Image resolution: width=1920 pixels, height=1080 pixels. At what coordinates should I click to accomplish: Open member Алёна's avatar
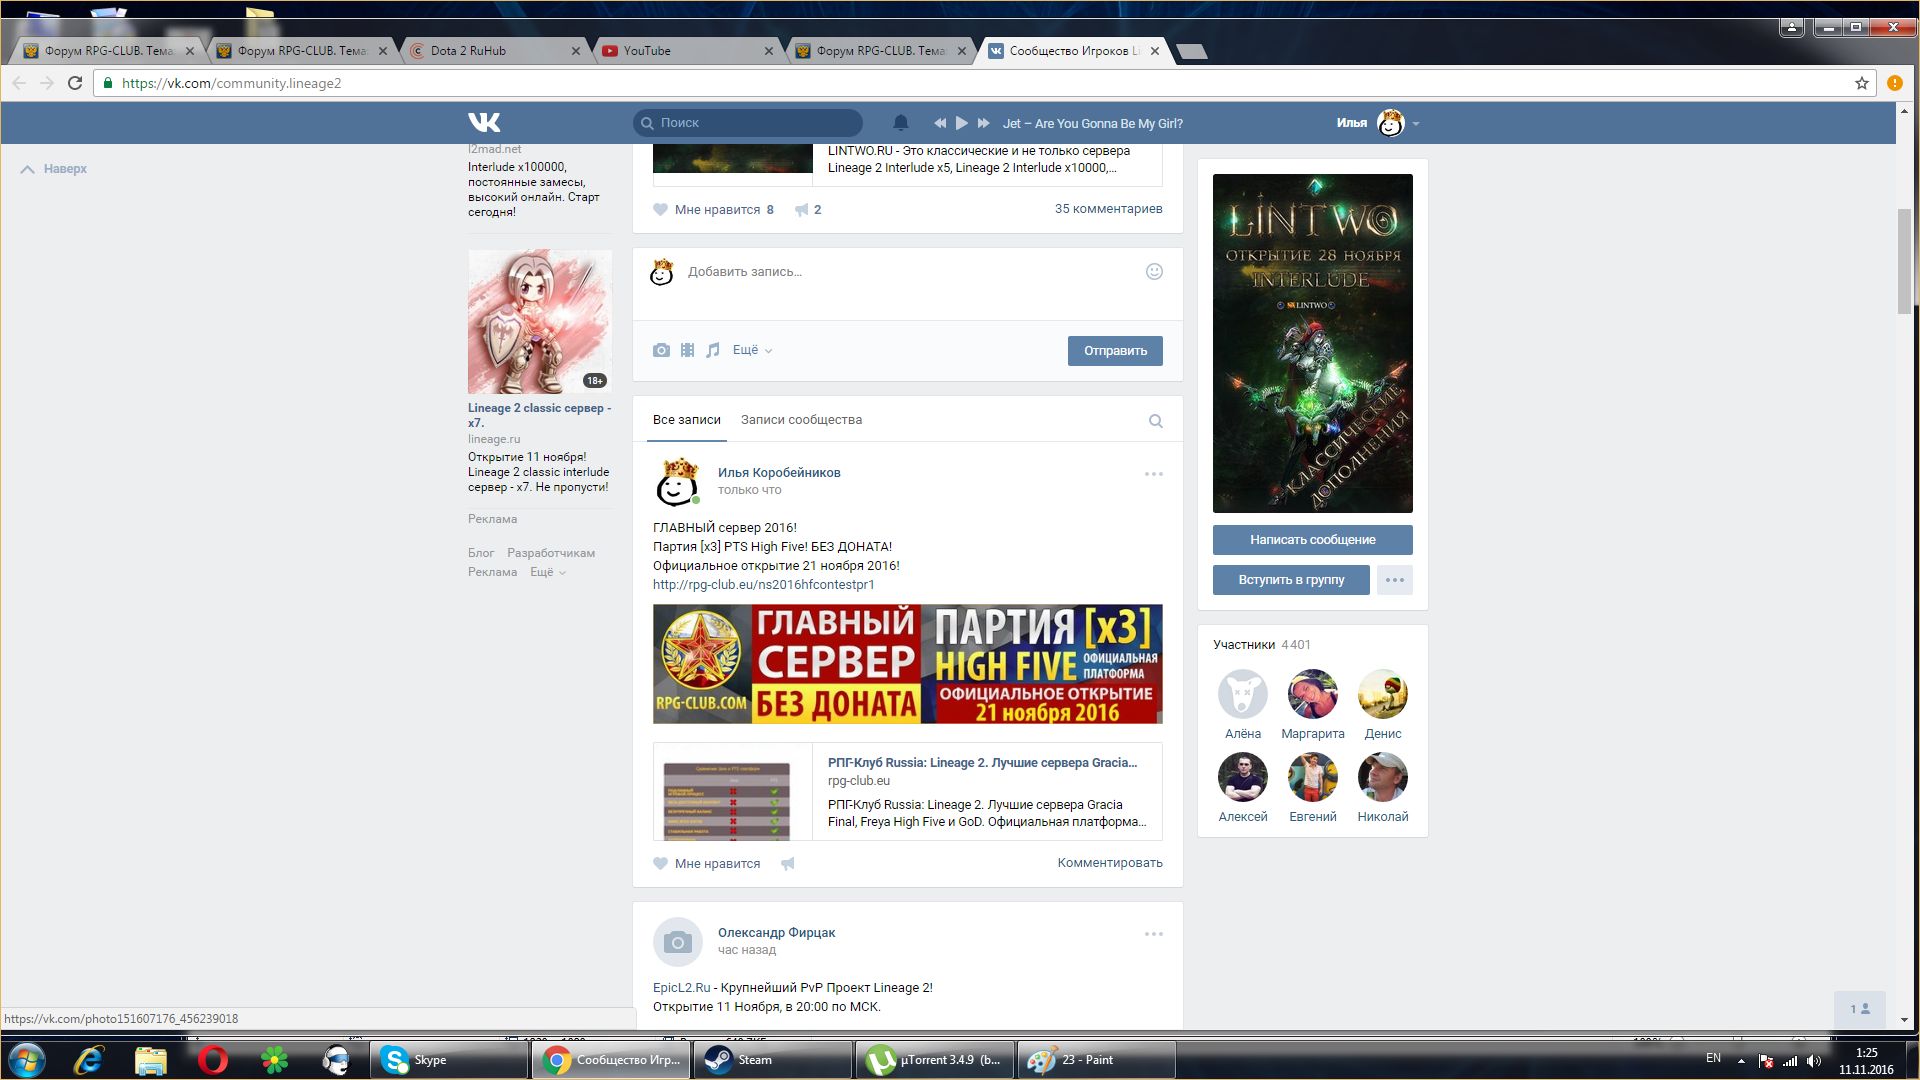1243,694
